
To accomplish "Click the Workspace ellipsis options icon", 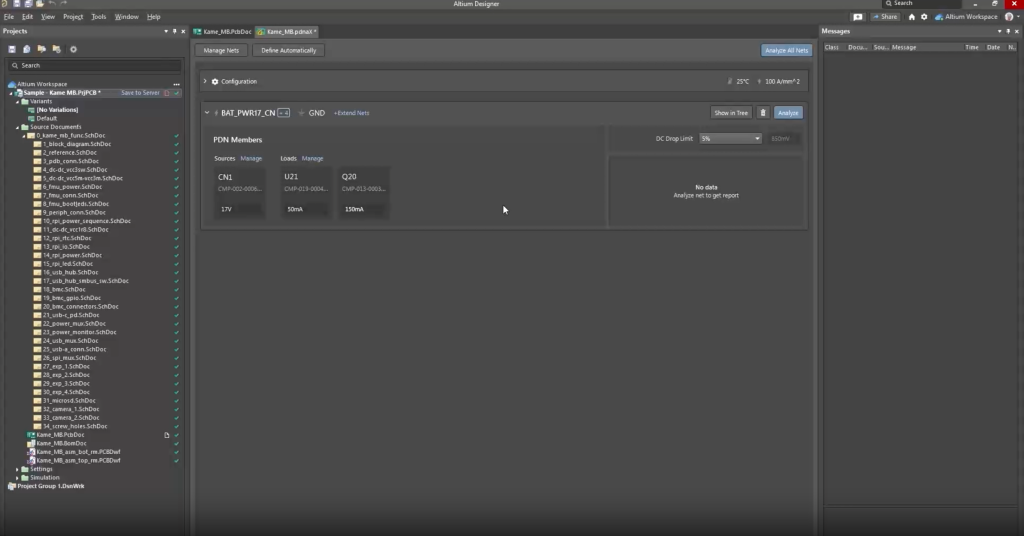I will point(176,84).
